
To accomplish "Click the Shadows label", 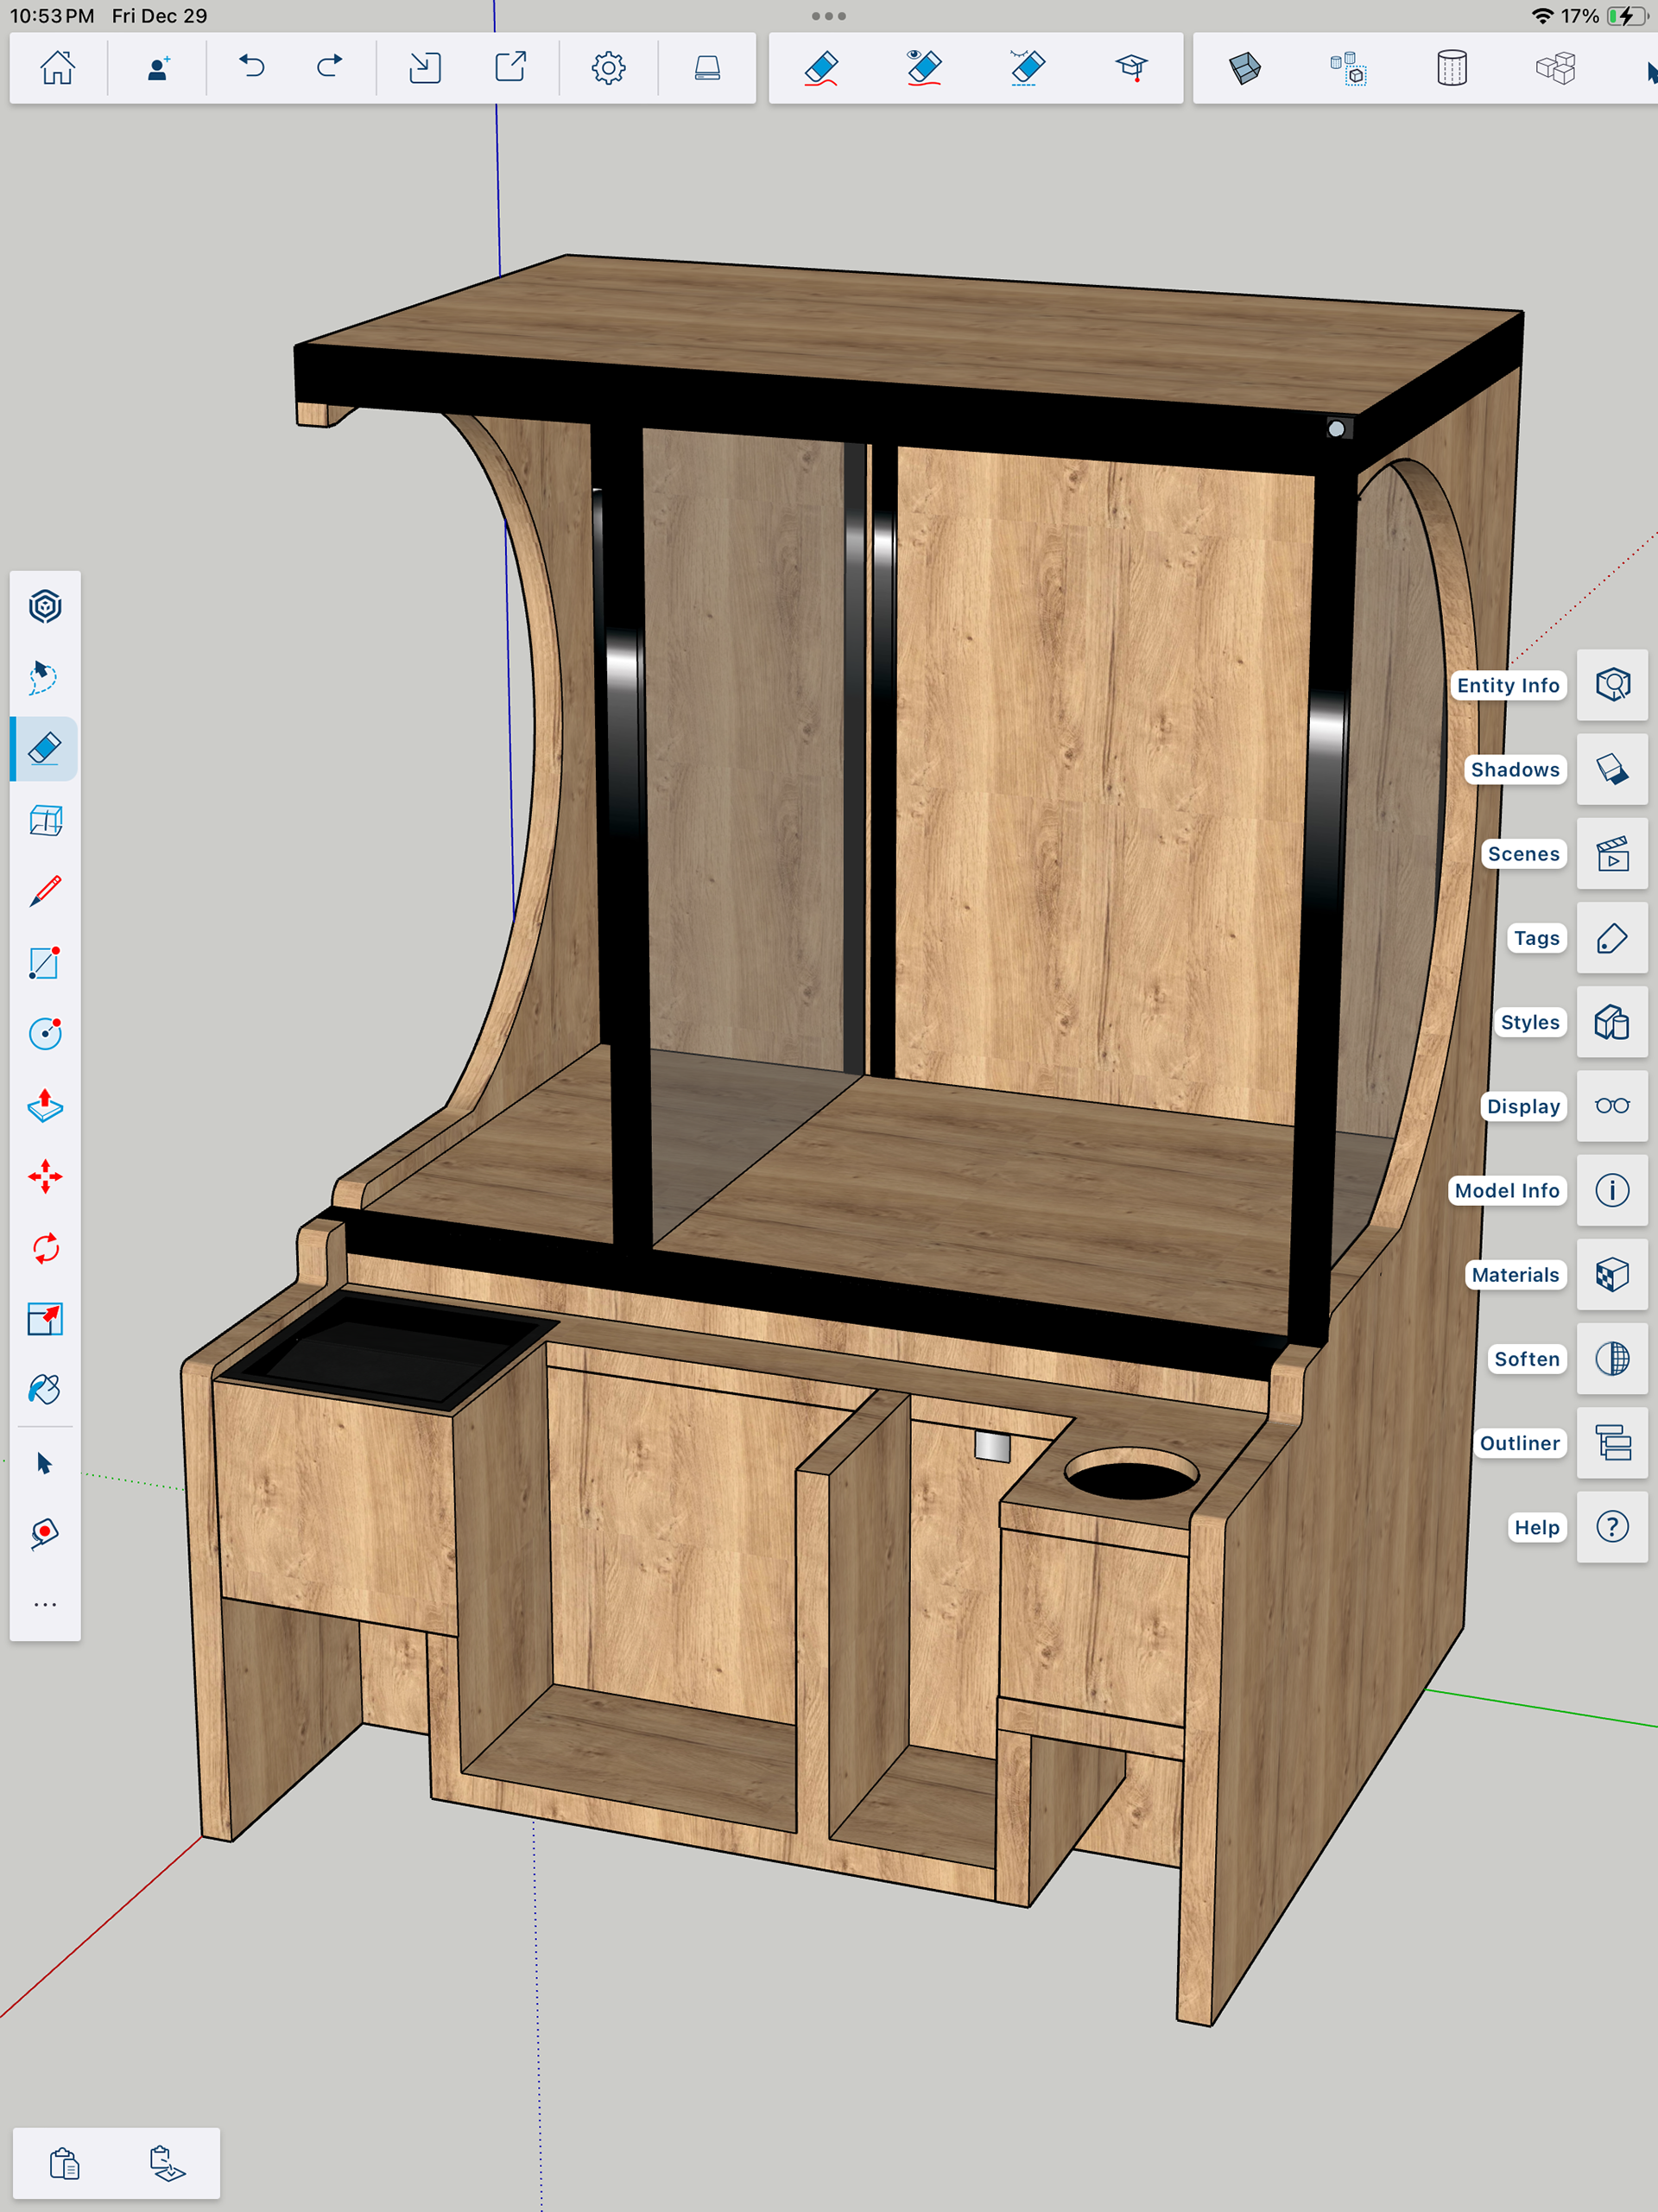I will coord(1514,769).
